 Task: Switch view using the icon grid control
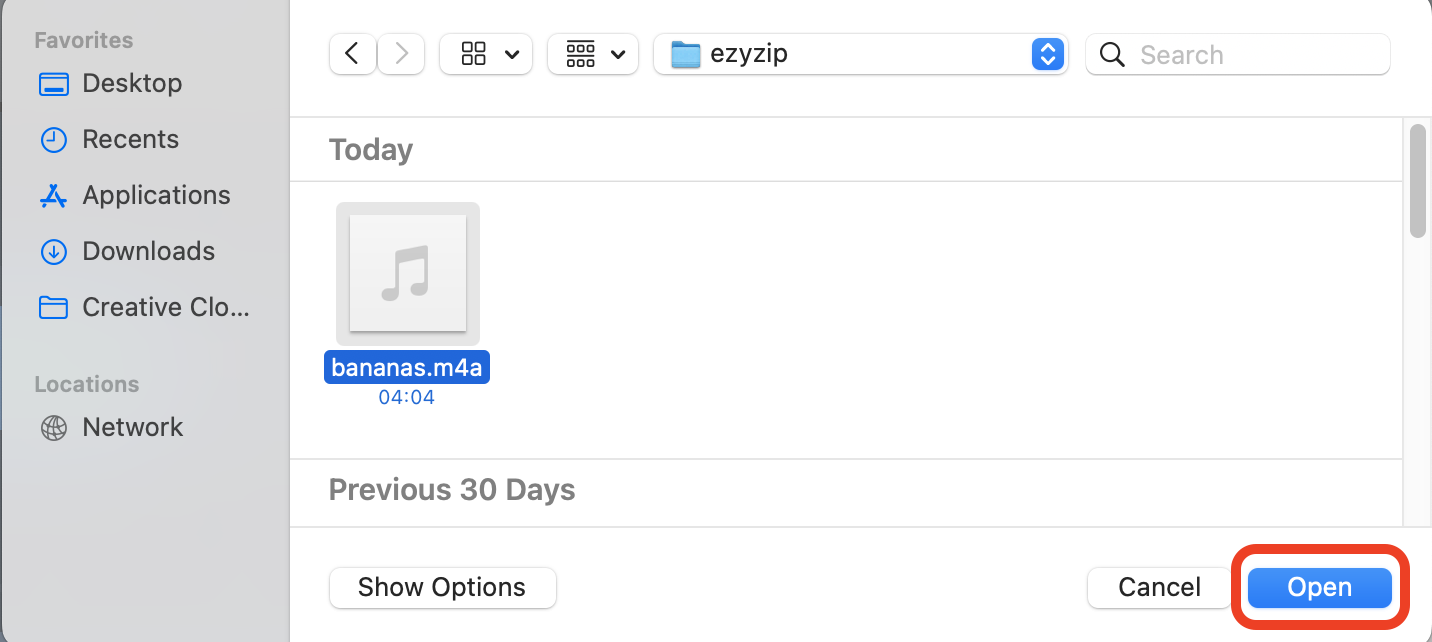473,54
